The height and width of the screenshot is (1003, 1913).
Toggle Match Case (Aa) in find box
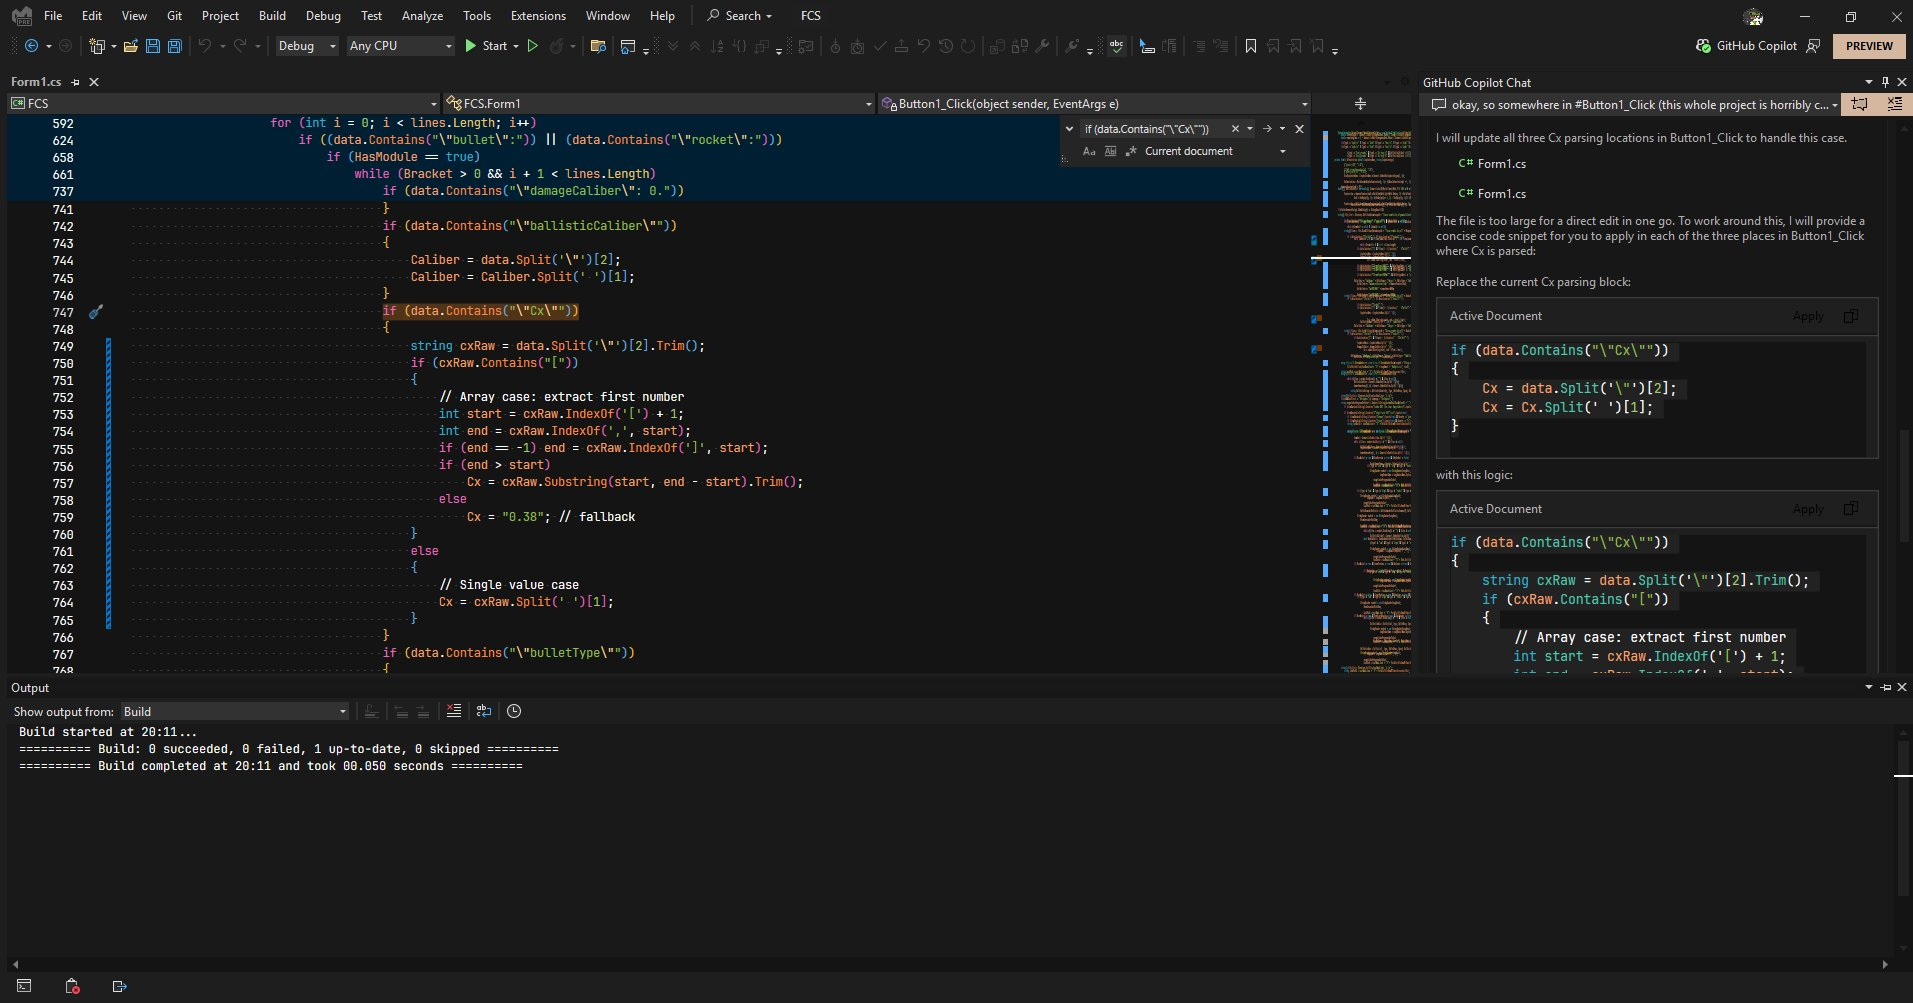pos(1089,151)
